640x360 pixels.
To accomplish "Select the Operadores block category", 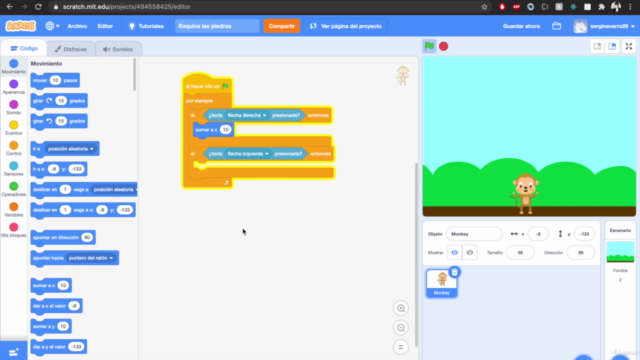I will point(13,189).
